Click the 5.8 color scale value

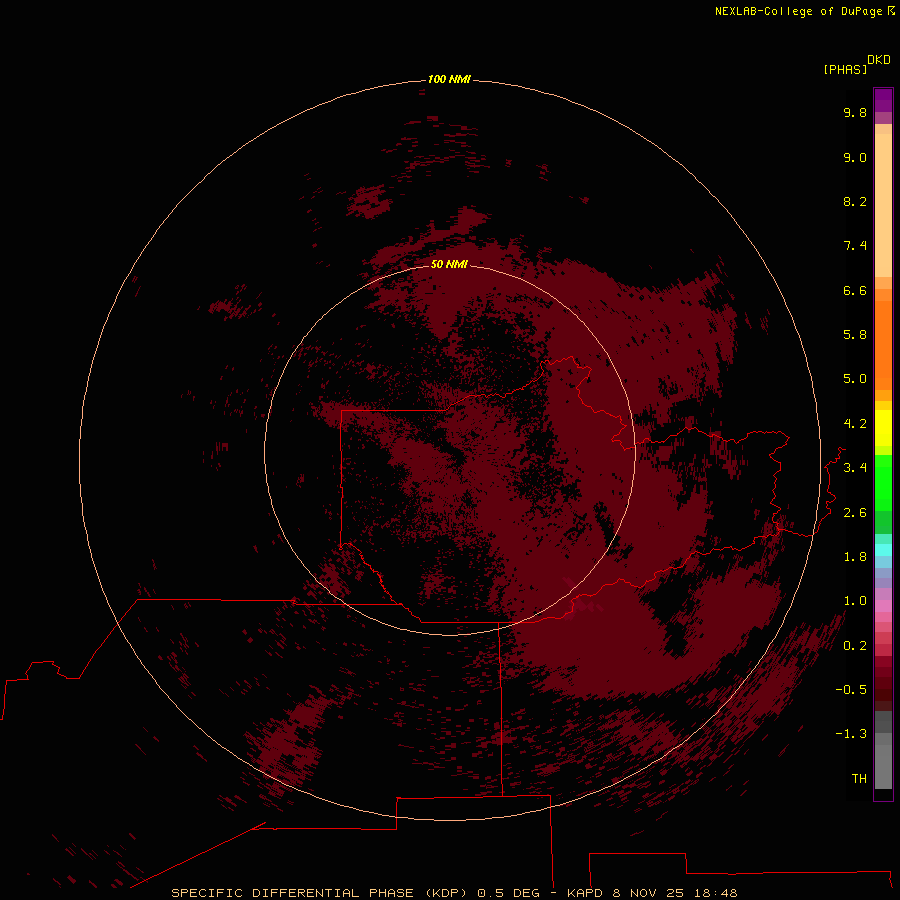855,335
